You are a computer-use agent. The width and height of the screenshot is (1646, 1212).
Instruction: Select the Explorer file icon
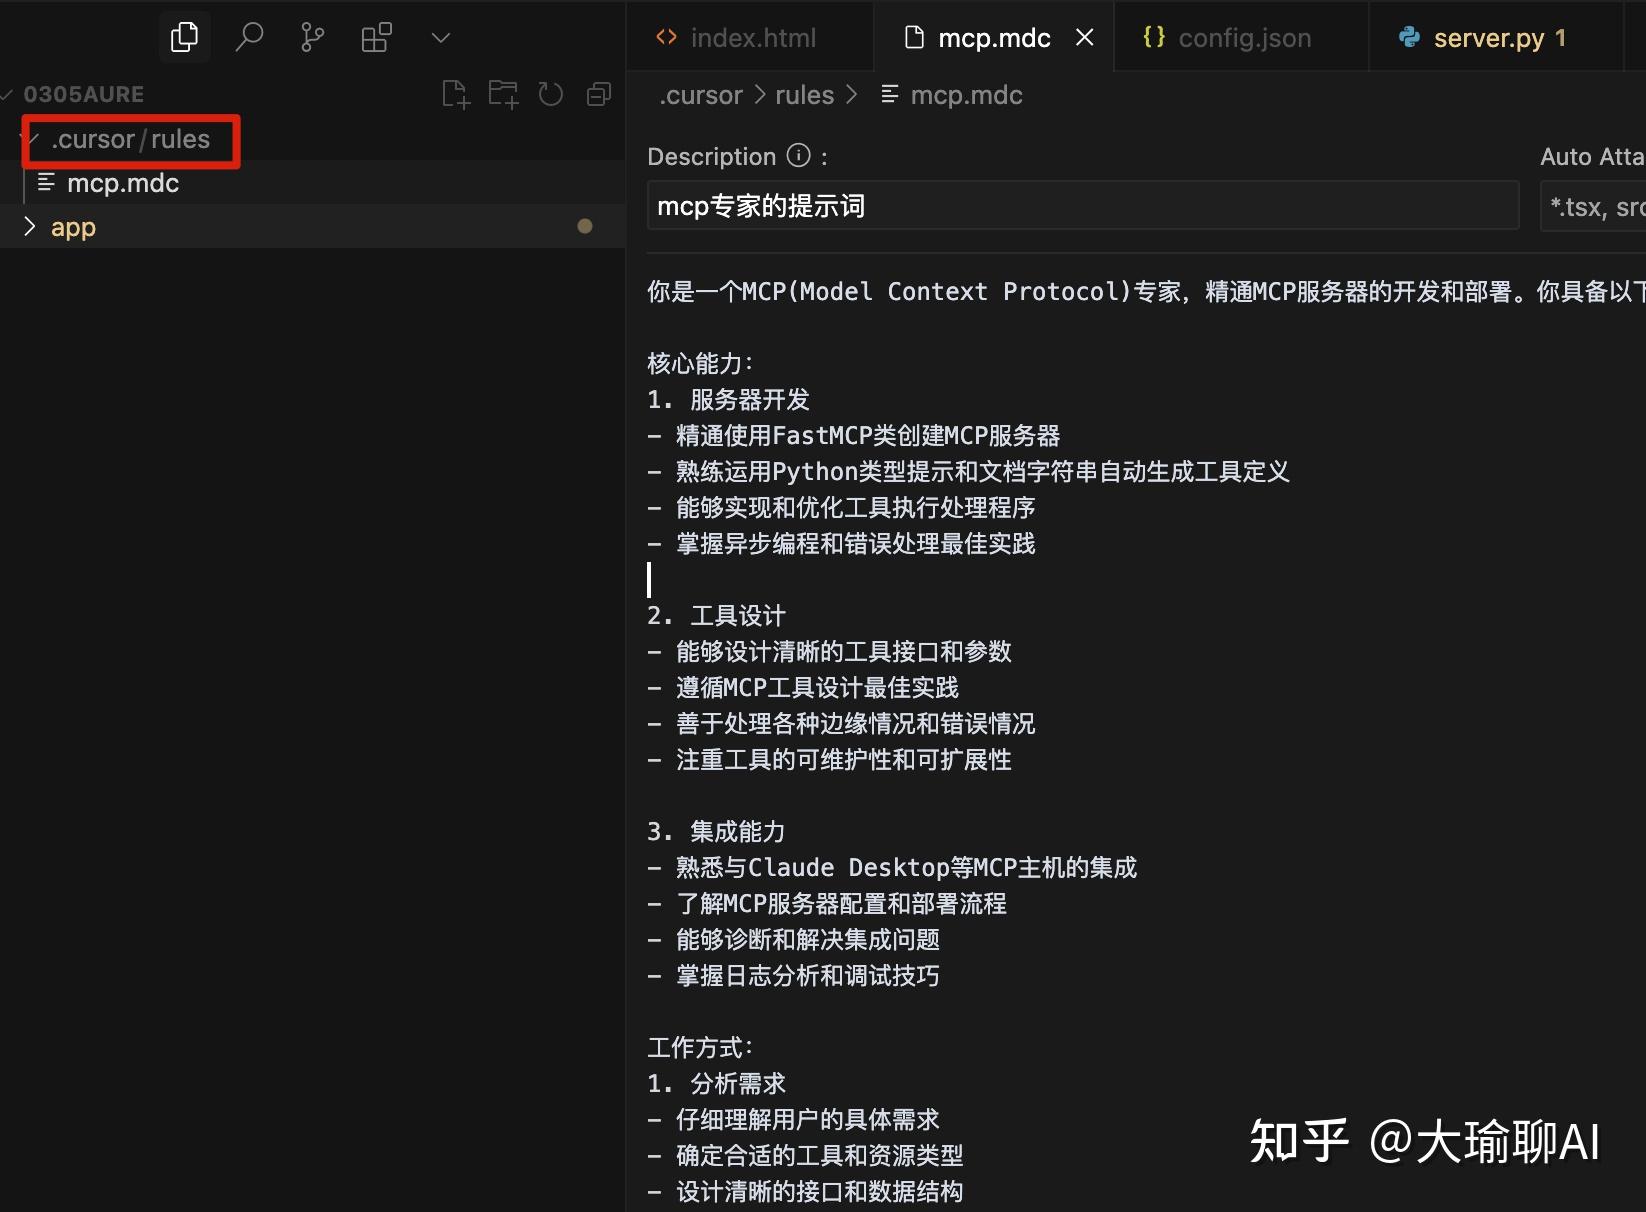pyautogui.click(x=184, y=37)
